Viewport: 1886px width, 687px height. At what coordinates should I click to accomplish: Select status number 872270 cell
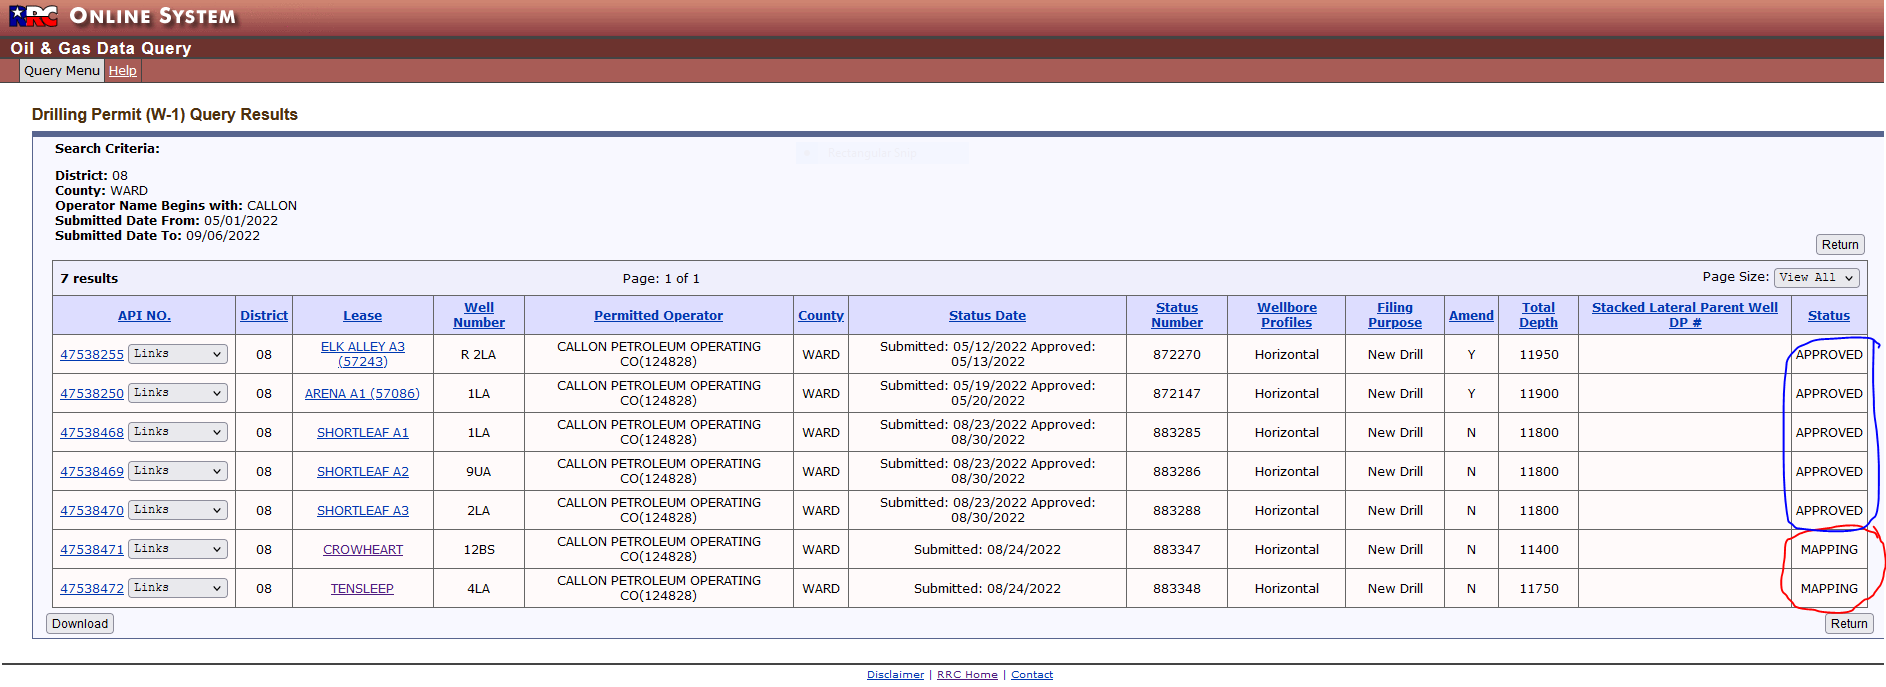click(x=1177, y=355)
